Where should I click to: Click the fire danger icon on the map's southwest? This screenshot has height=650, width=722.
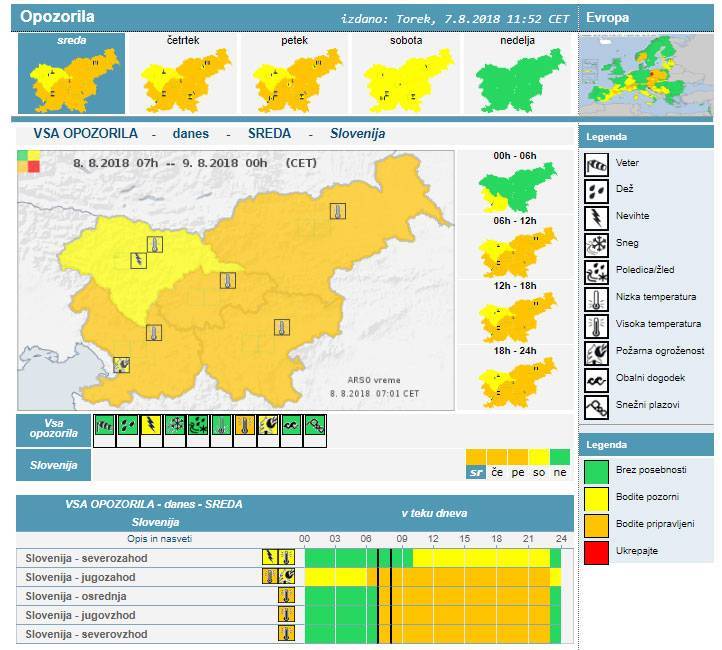(x=122, y=365)
